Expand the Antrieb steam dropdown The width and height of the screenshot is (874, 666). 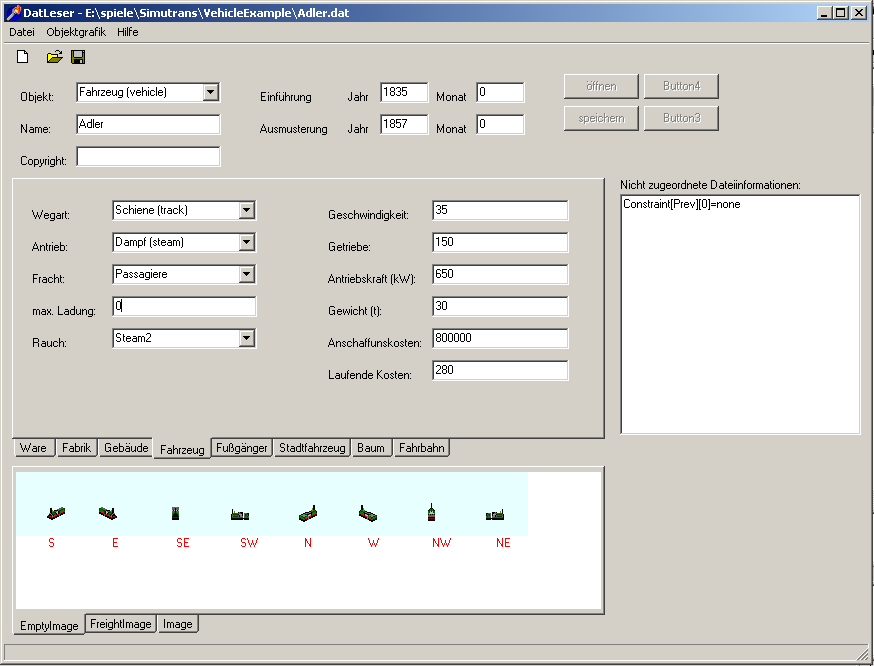(247, 242)
